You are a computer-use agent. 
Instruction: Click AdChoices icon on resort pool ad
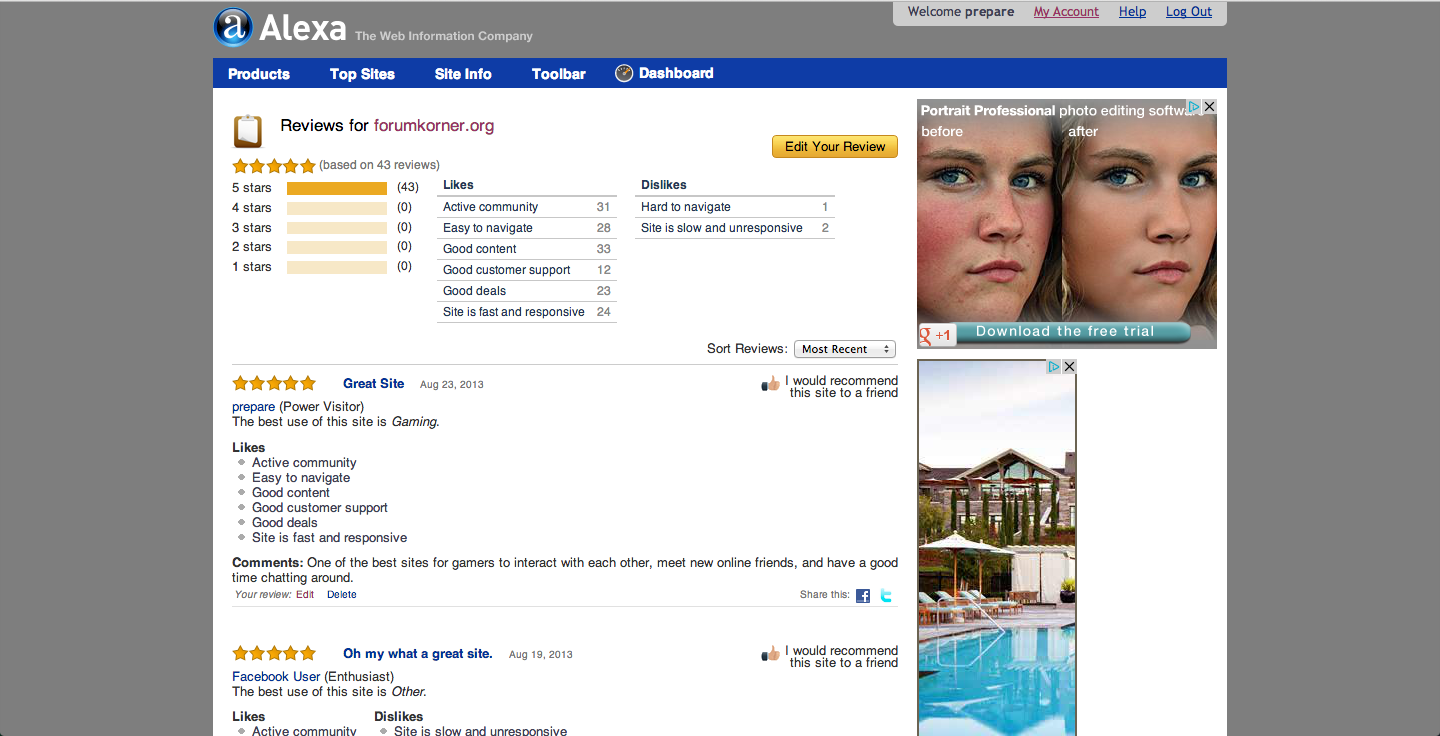1054,367
